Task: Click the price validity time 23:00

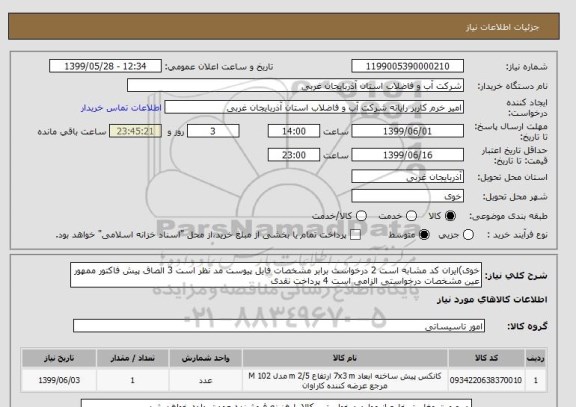Action: point(294,155)
